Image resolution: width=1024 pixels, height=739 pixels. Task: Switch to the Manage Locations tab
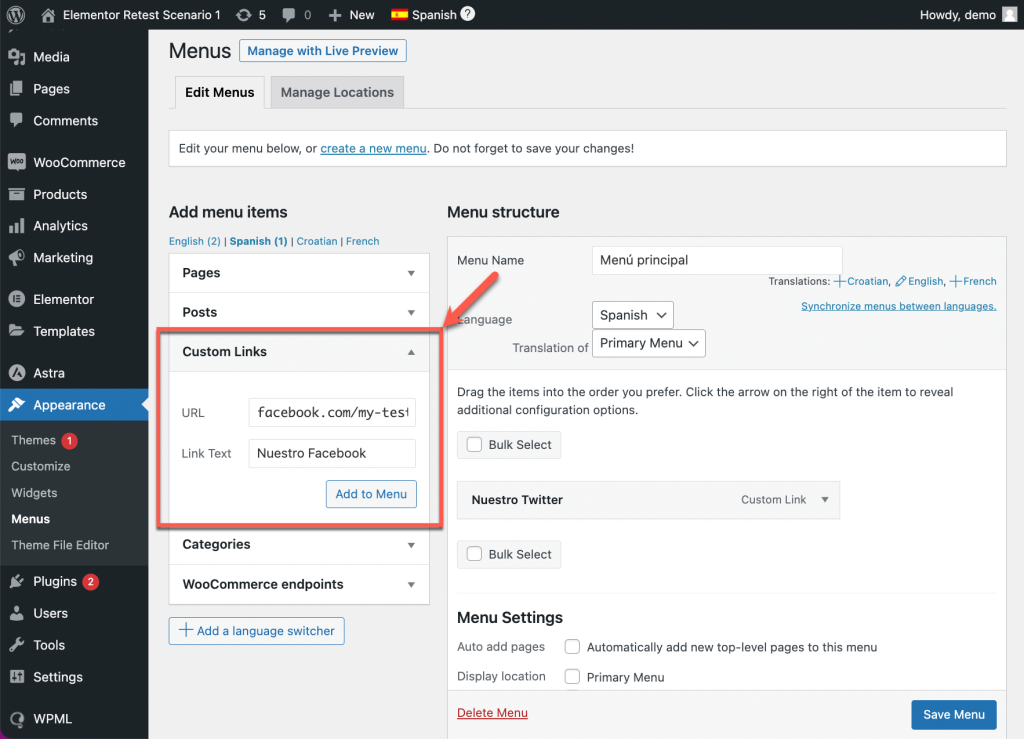tap(337, 92)
